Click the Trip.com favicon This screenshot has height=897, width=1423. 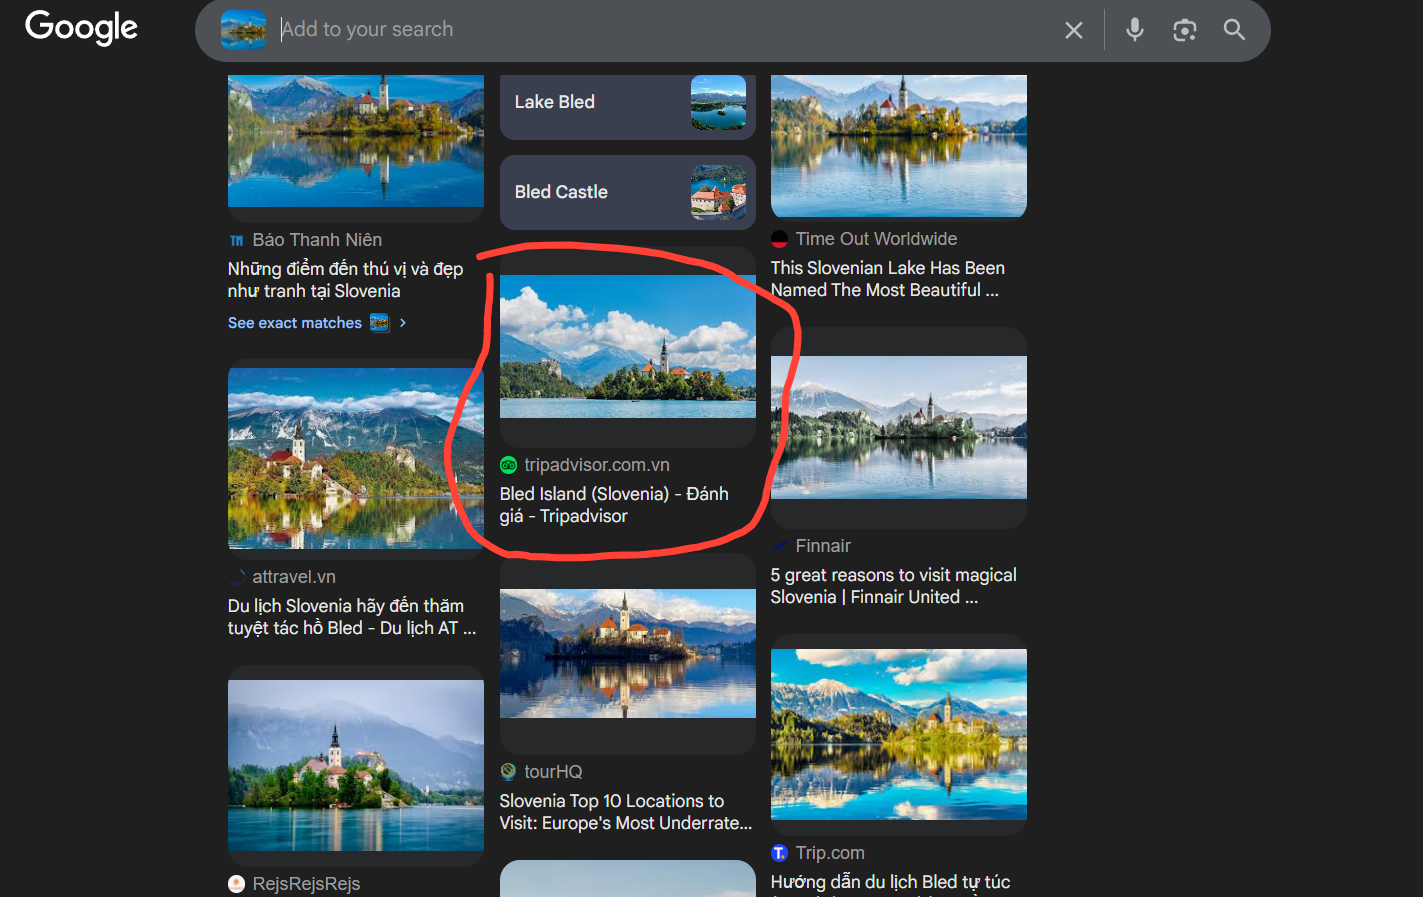[779, 853]
